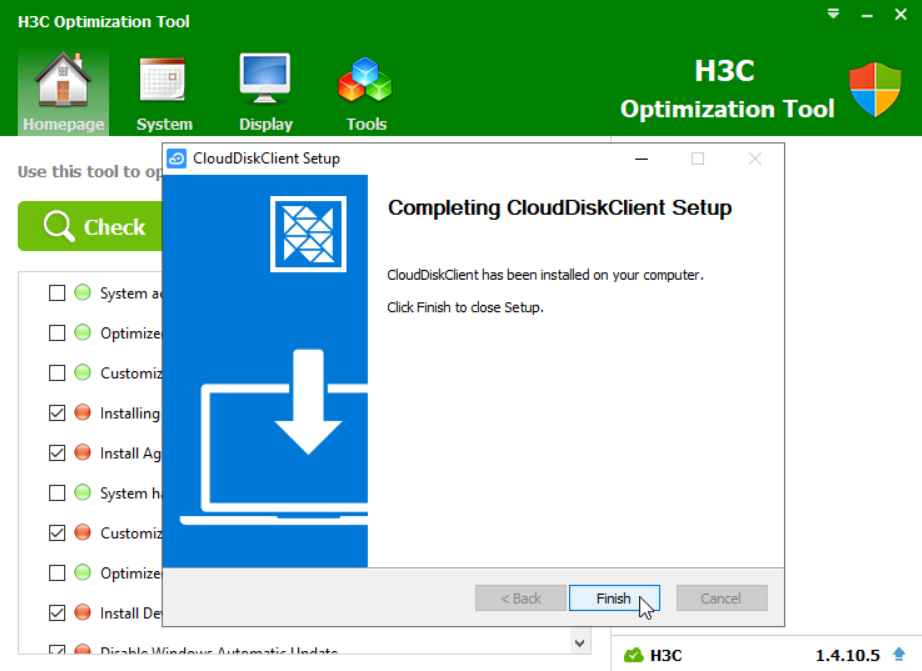
Task: Click the CloudDiskClient Setup title icon
Action: point(176,158)
